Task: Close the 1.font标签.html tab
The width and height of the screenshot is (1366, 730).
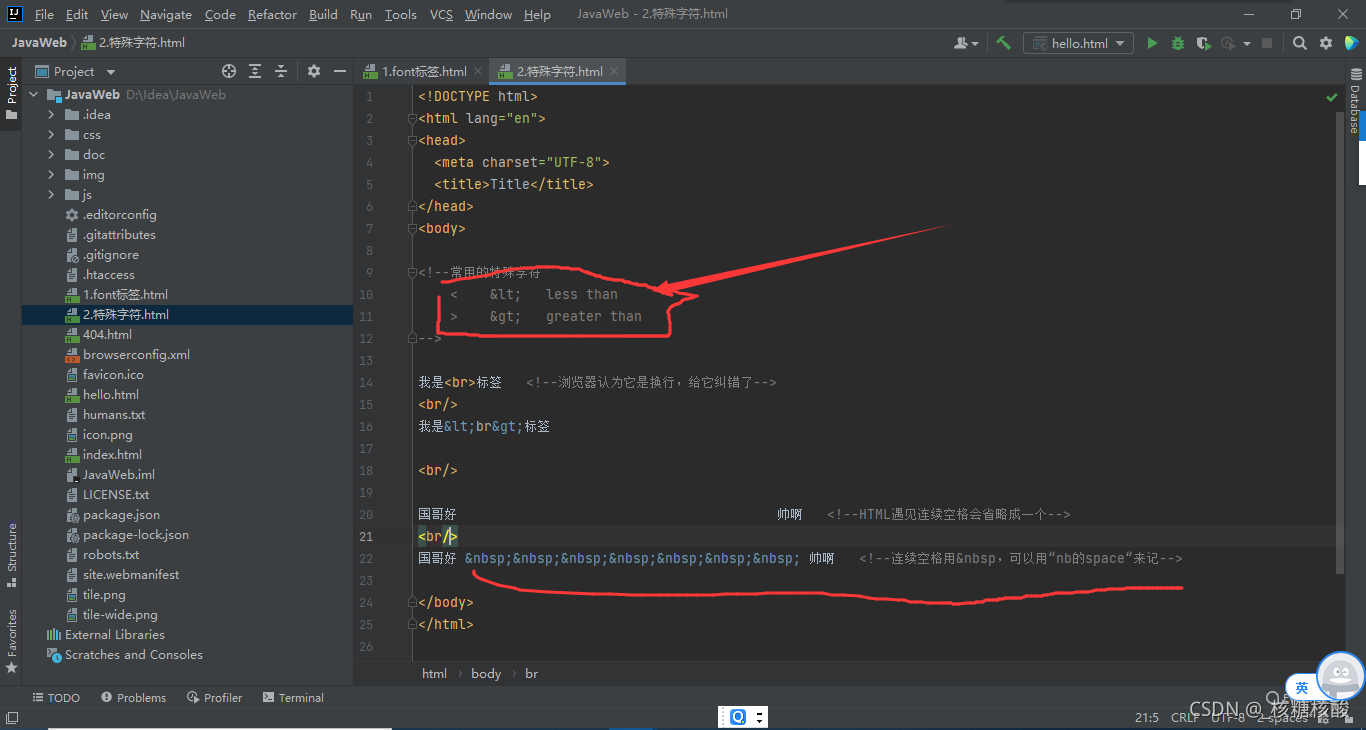Action: point(478,71)
